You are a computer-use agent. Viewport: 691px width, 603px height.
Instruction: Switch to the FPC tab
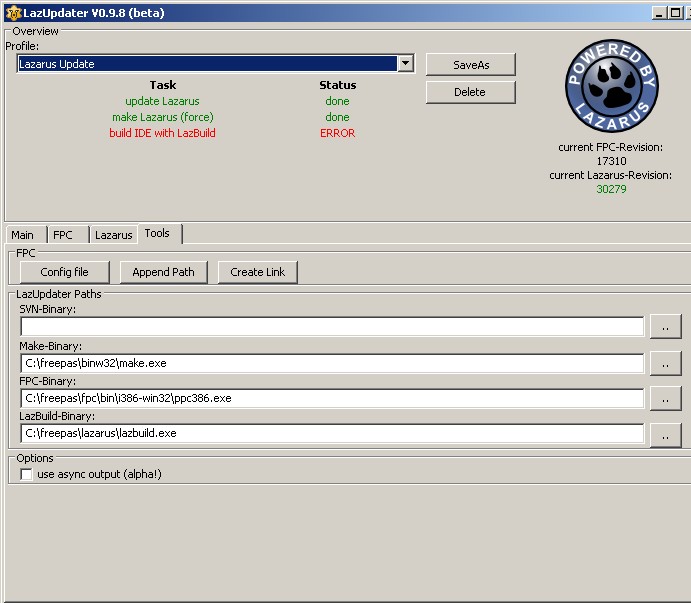[63, 235]
